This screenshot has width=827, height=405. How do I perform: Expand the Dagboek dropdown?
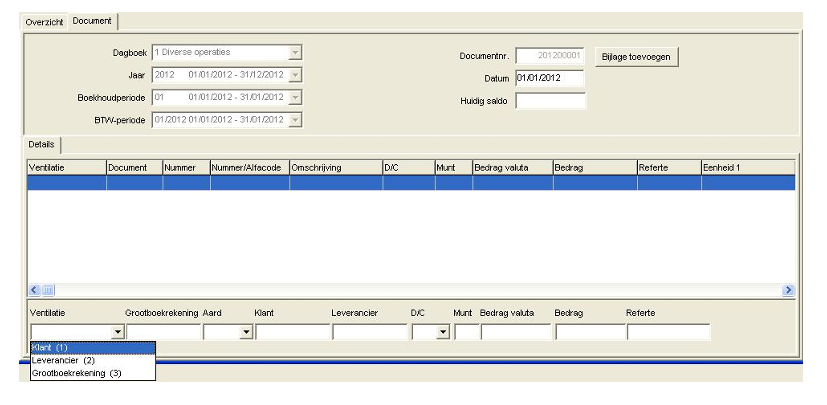pos(295,53)
